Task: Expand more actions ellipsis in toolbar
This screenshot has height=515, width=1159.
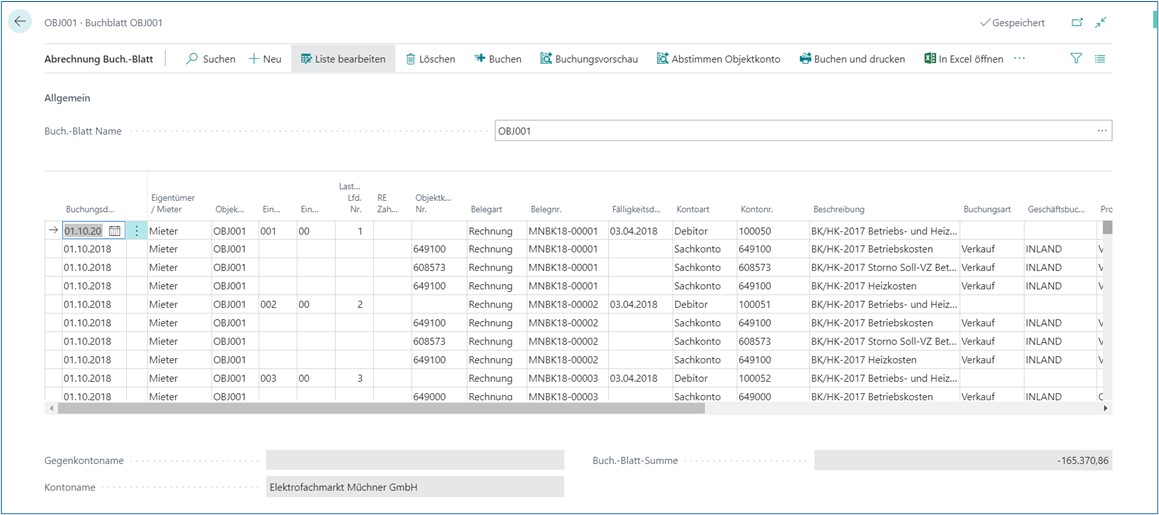Action: 1019,59
